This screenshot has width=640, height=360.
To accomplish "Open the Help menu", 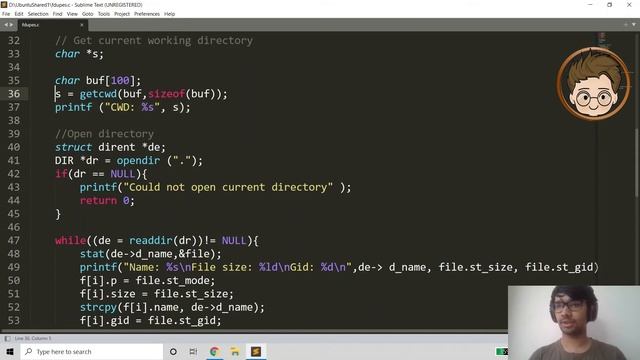I will [x=169, y=14].
